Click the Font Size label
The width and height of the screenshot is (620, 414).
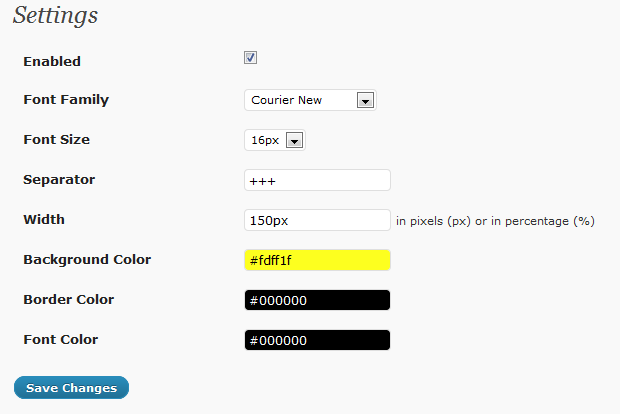click(56, 140)
